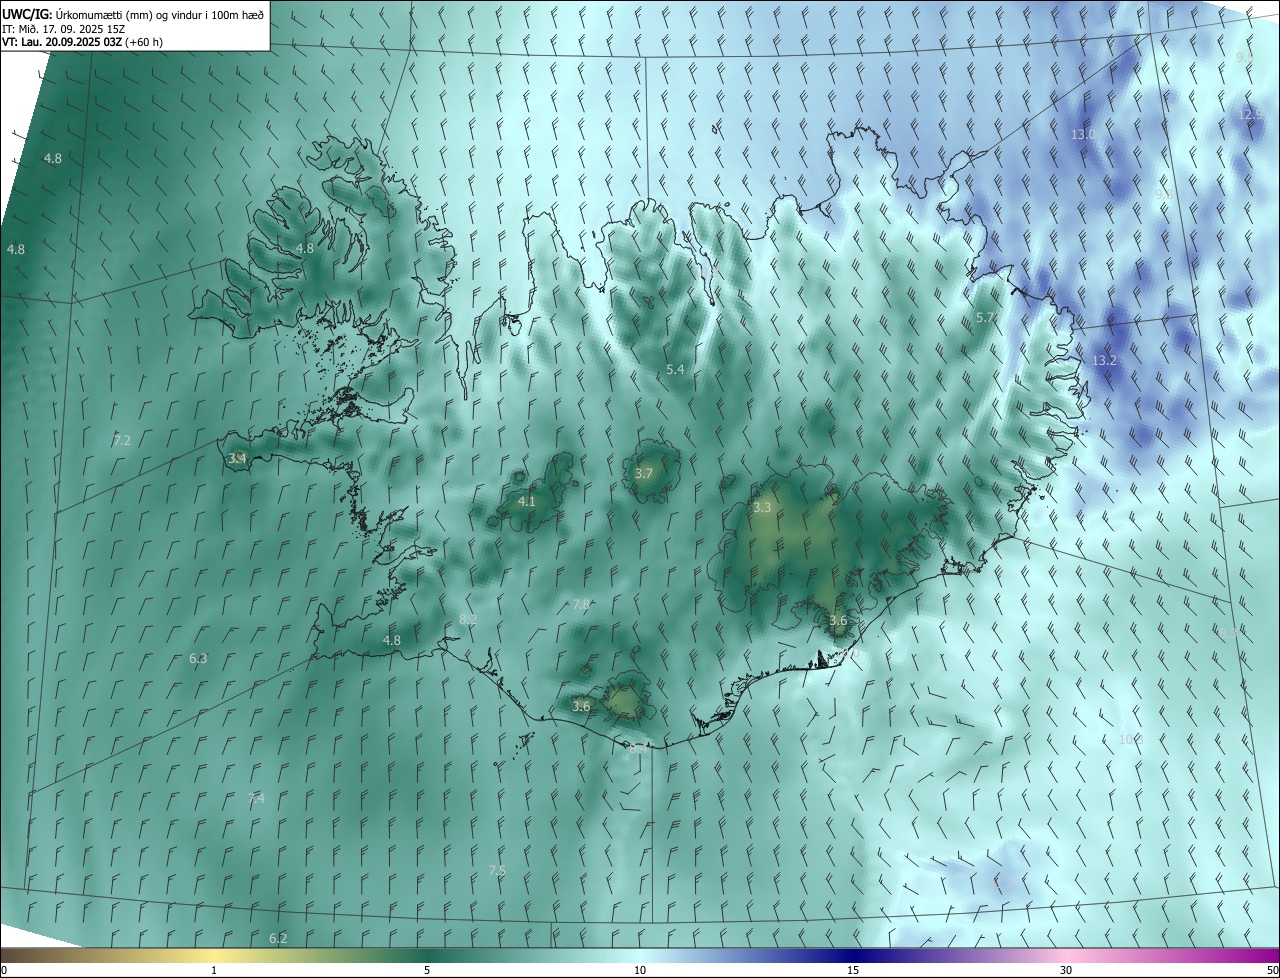Viewport: 1280px width, 978px height.
Task: Click the 50 tick on color scale
Action: tap(1272, 970)
